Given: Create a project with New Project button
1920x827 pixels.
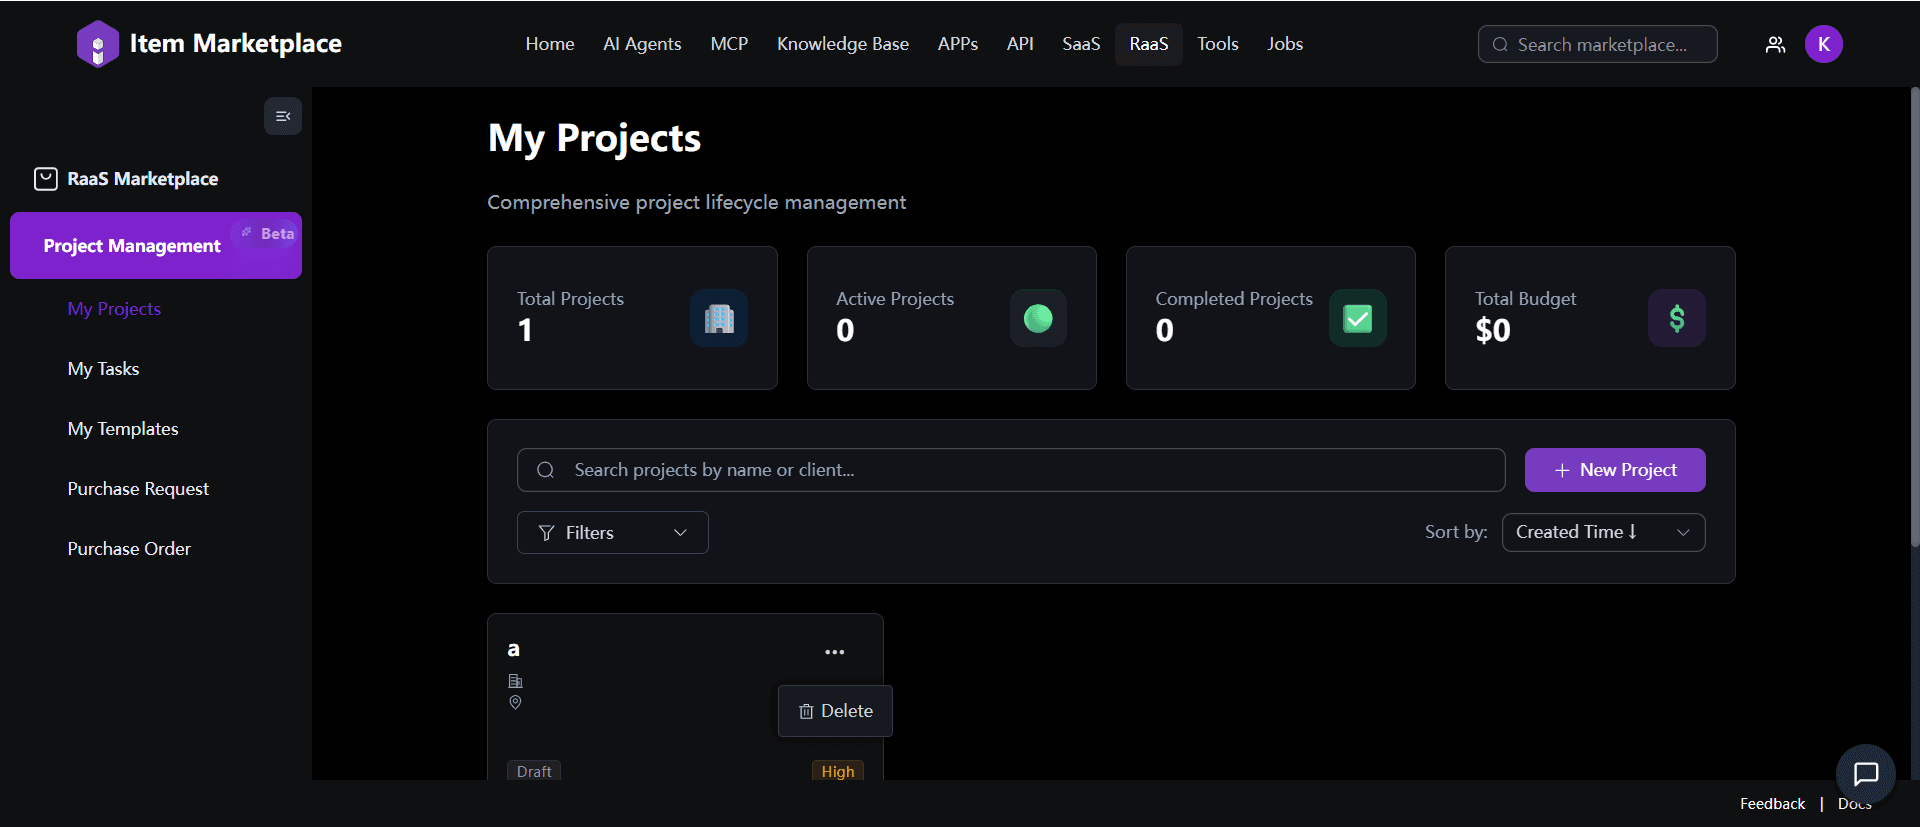Looking at the screenshot, I should 1615,470.
